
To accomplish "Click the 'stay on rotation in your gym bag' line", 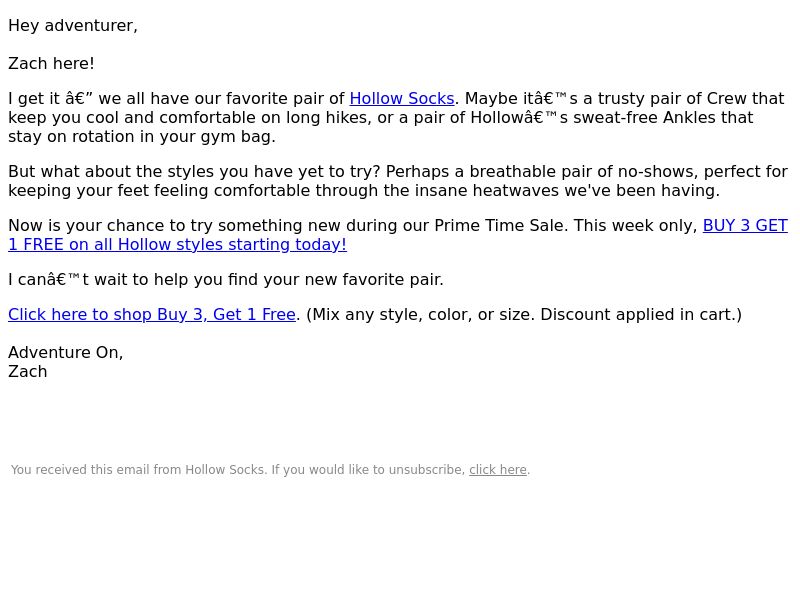I will (142, 137).
